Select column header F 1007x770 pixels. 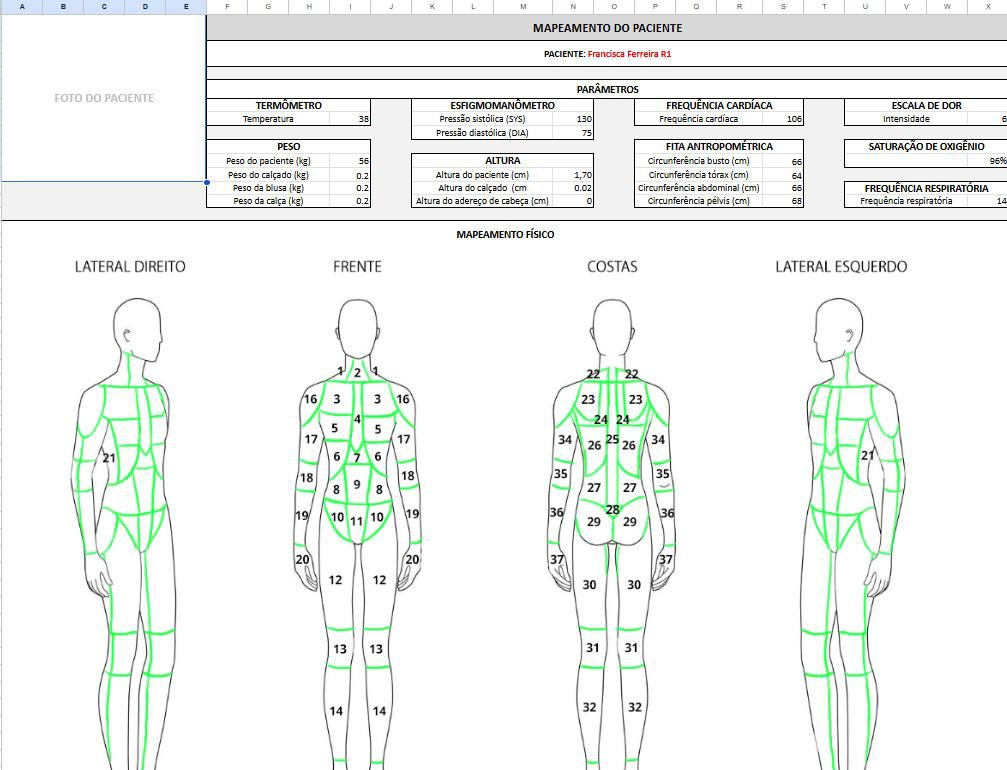pyautogui.click(x=227, y=6)
